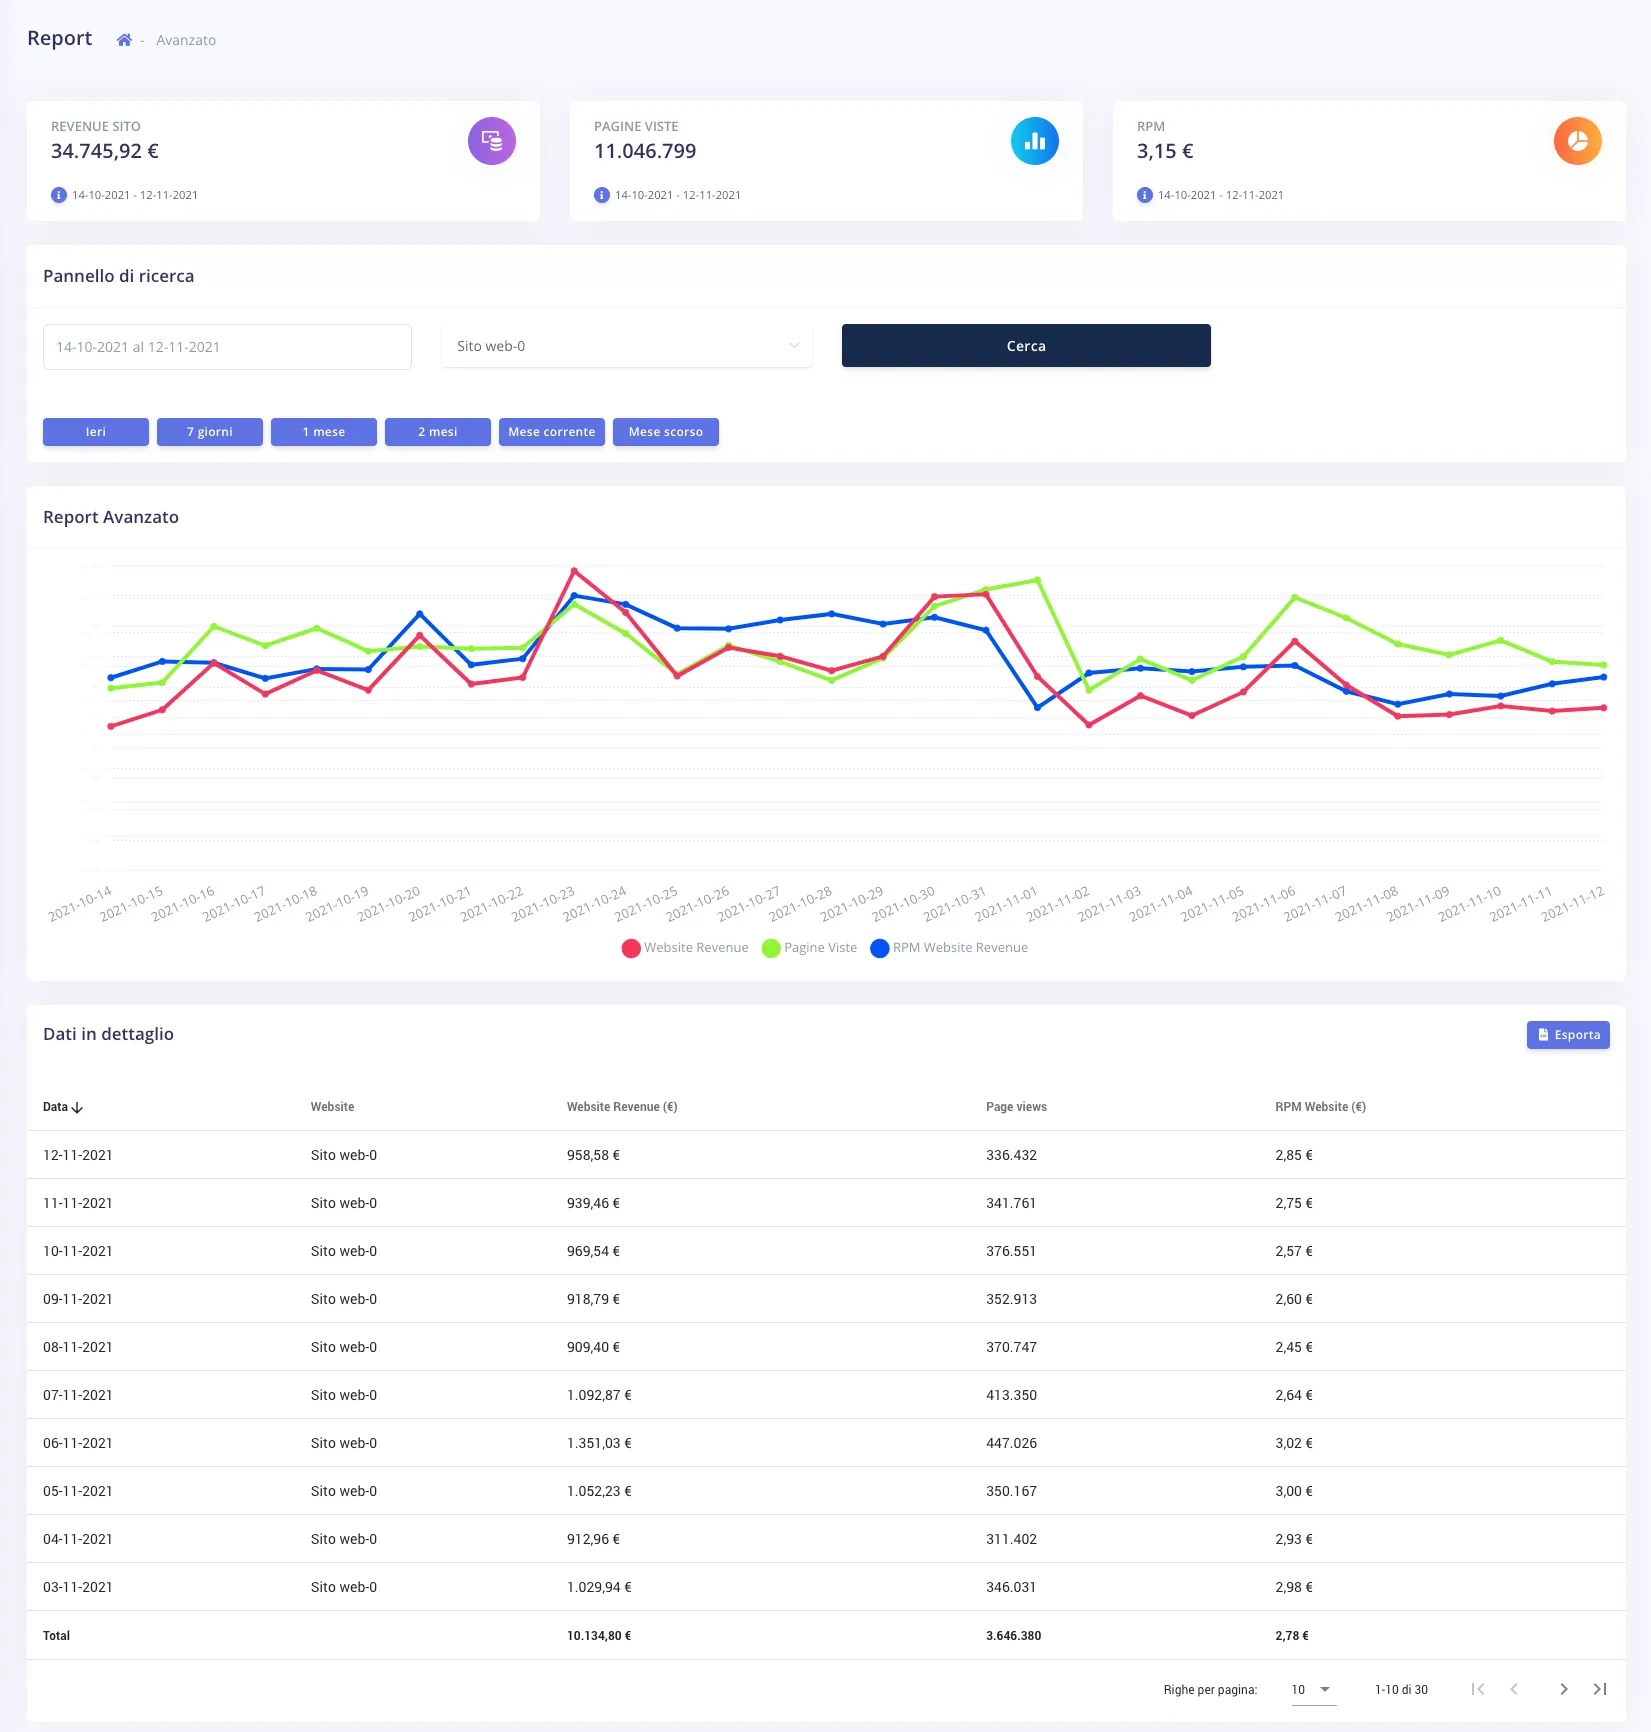Click the 03-11-2021 date cell
The image size is (1651, 1732).
click(78, 1587)
